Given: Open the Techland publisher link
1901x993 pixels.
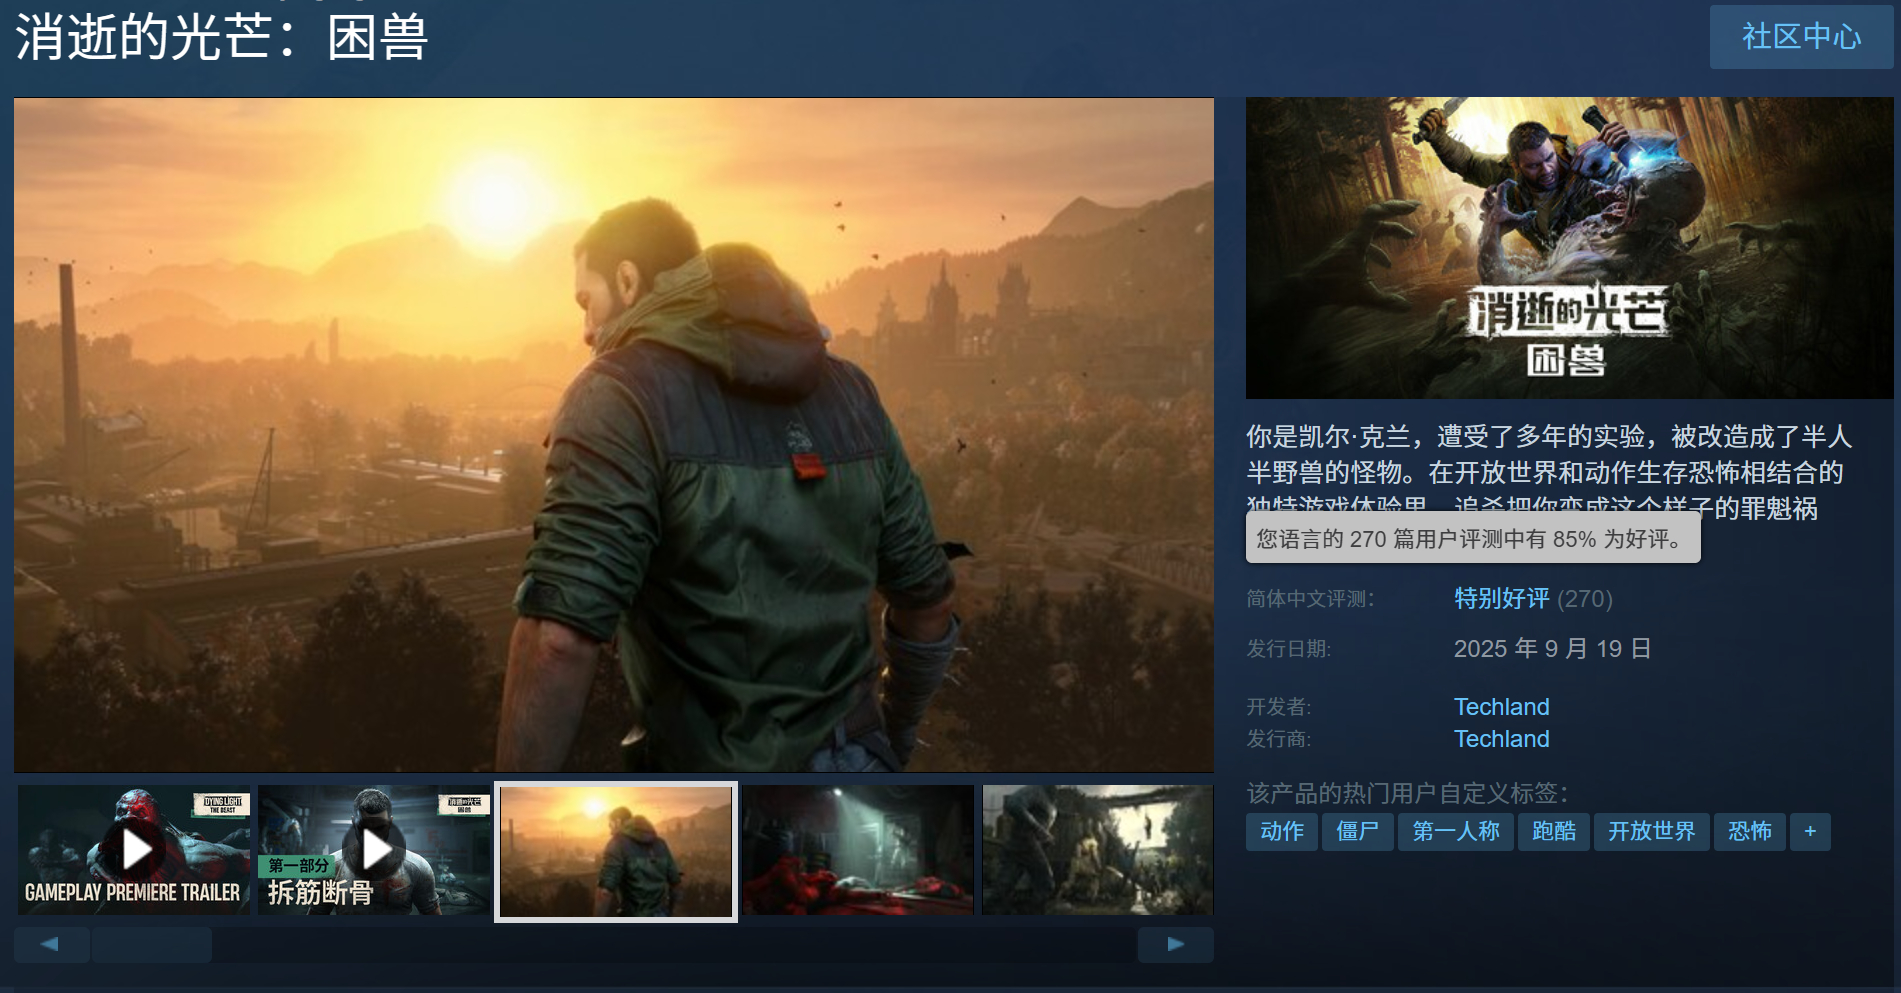Looking at the screenshot, I should (x=1501, y=739).
